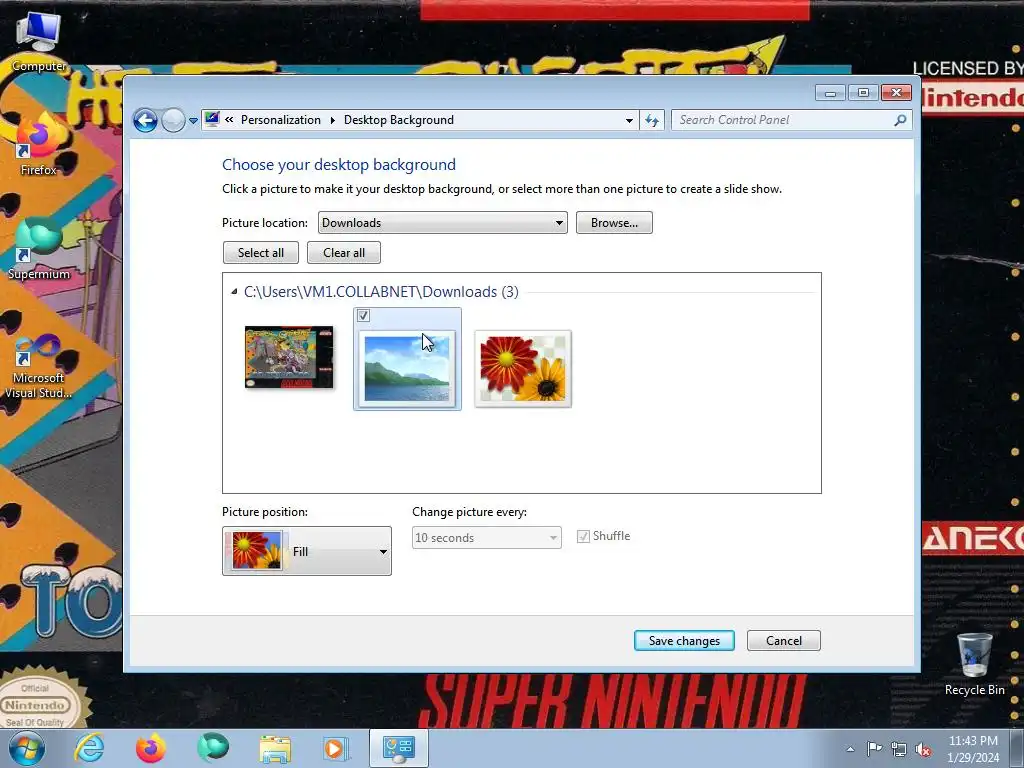Screen dimensions: 1024x768
Task: Minimize the Desktop Background window
Action: point(830,93)
